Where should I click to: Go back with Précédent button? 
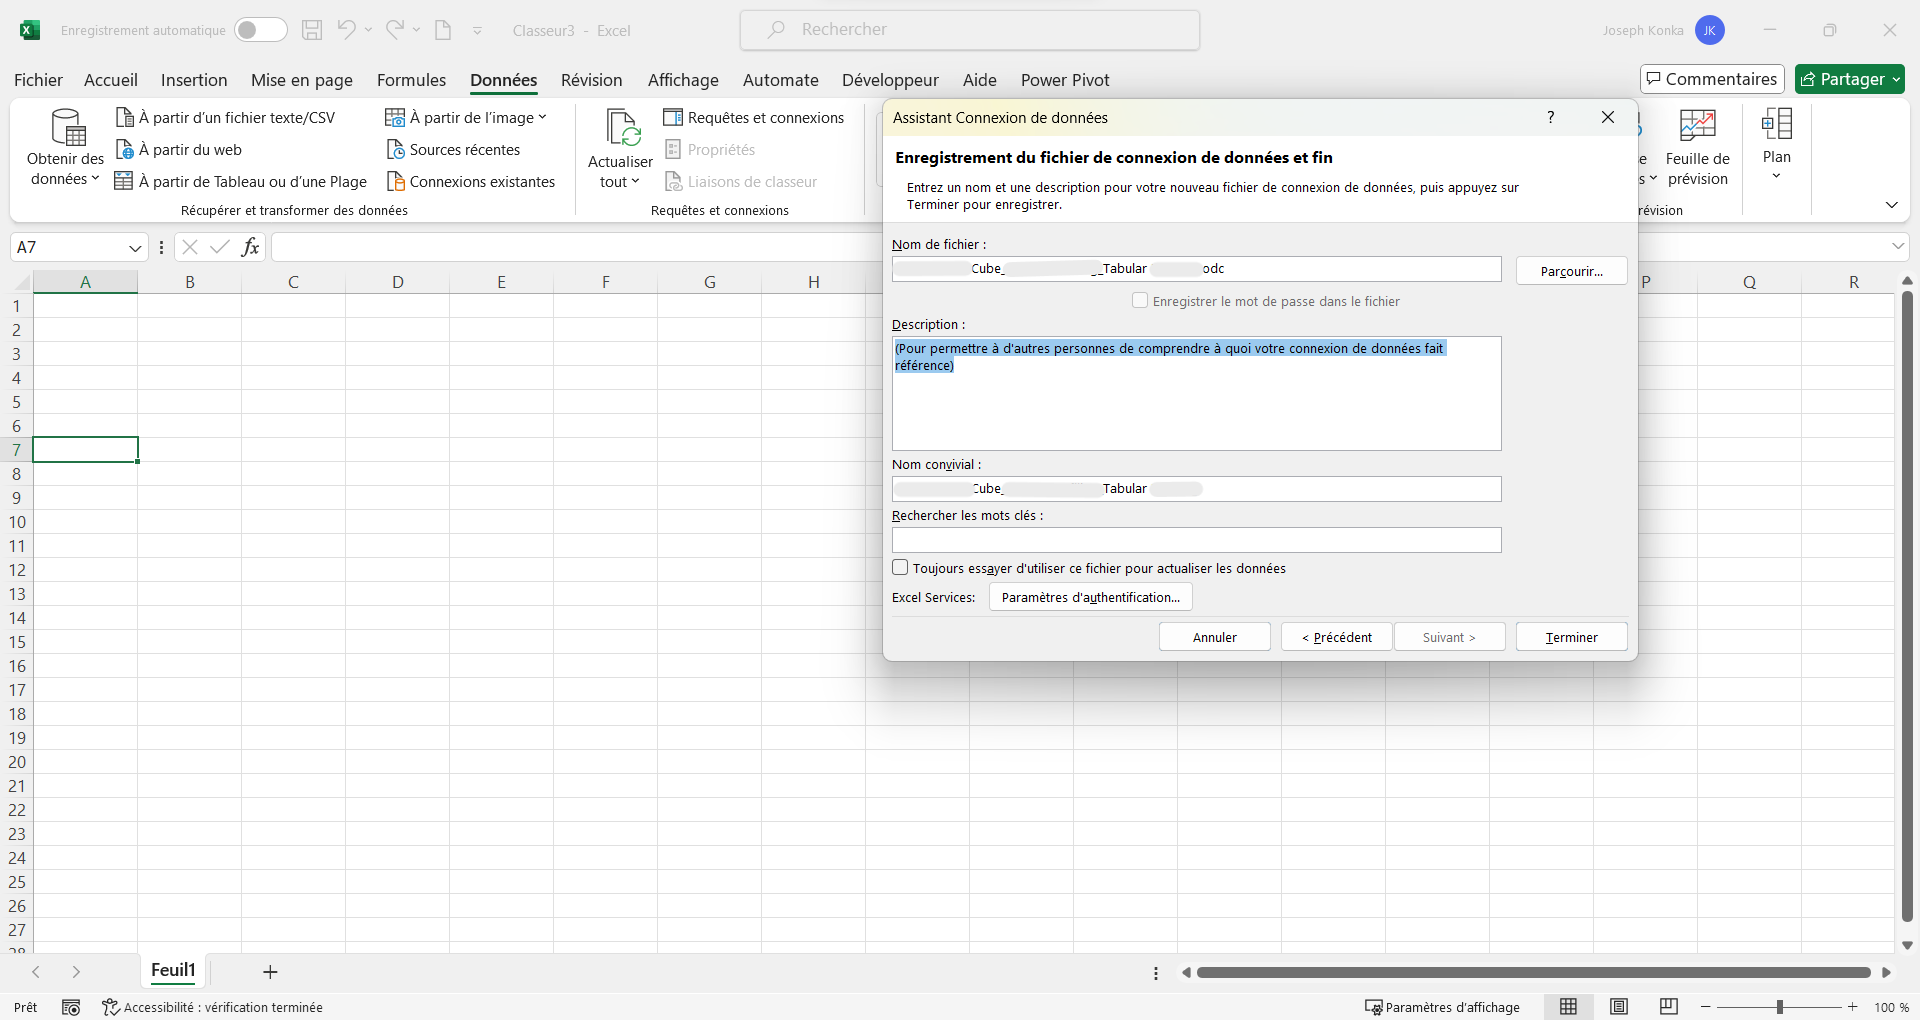click(x=1336, y=637)
